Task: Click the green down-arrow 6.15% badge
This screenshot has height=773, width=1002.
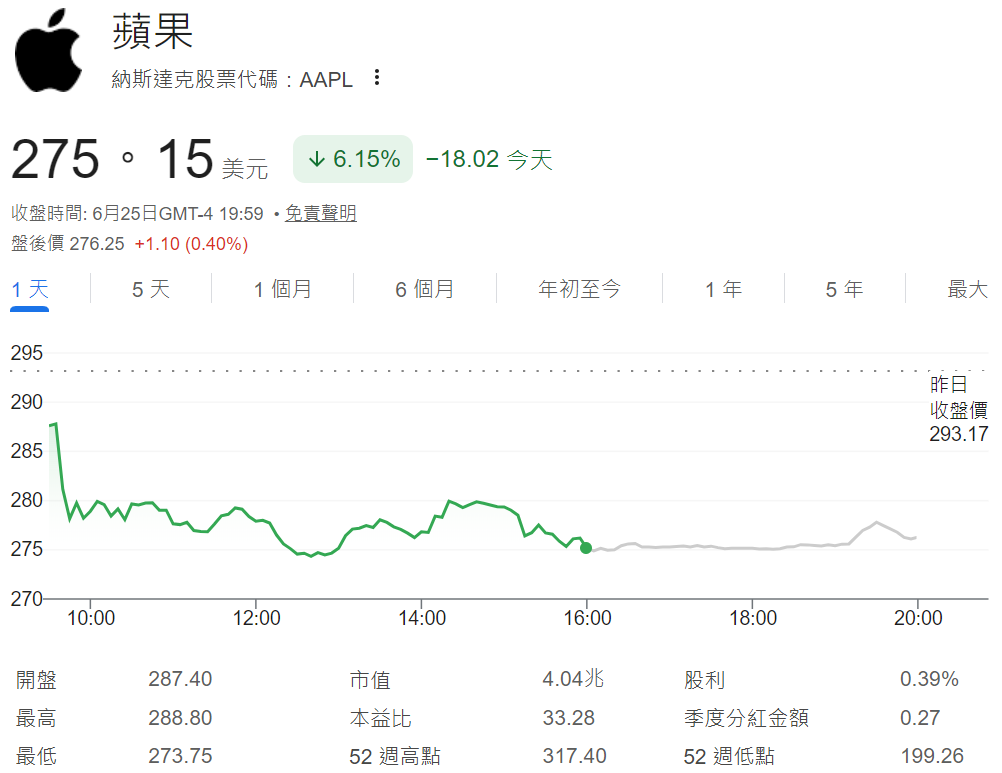Action: (353, 159)
